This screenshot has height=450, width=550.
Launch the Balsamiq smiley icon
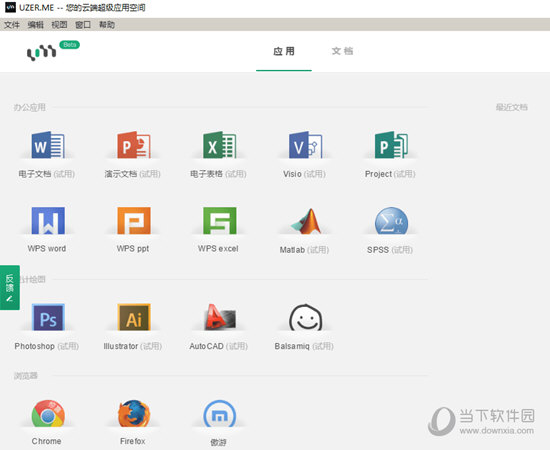pos(306,317)
